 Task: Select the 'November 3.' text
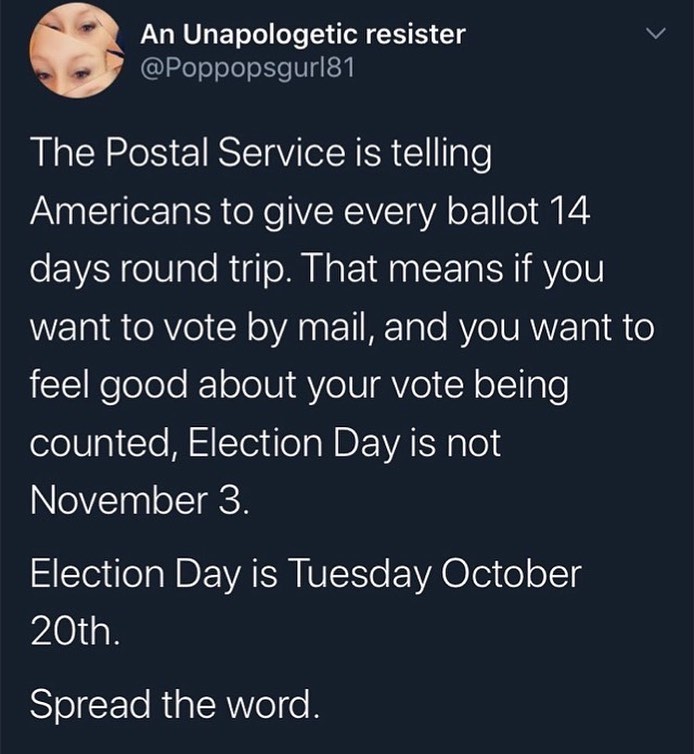[140, 501]
